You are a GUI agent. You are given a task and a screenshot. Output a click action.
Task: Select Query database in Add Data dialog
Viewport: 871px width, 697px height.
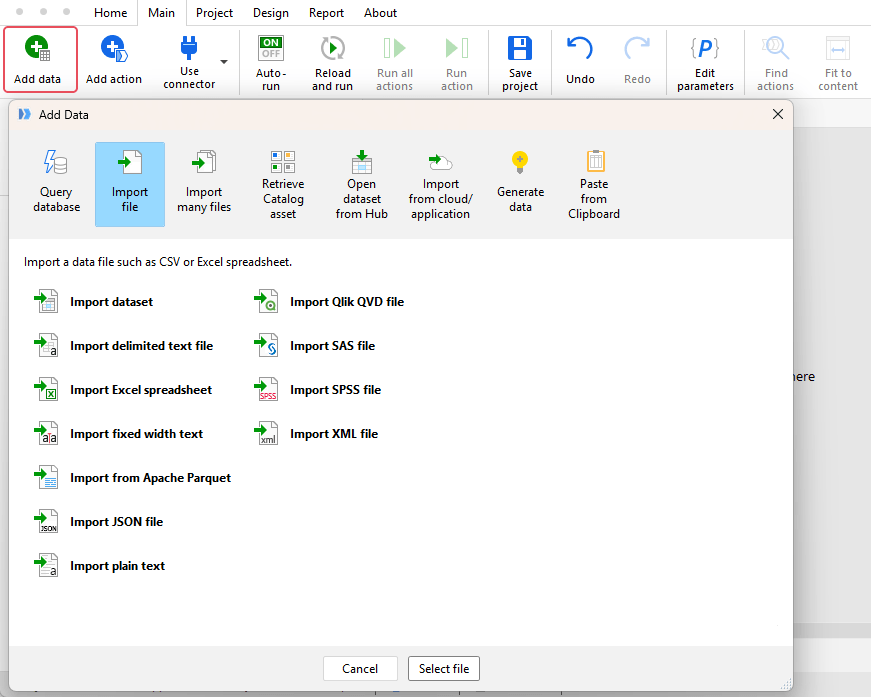(56, 184)
